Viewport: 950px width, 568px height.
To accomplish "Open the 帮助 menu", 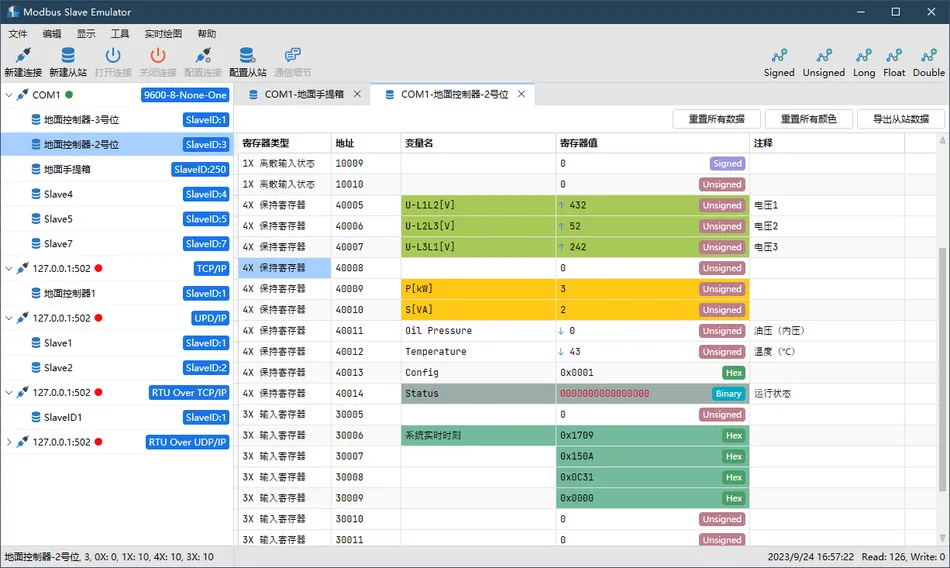I will tap(207, 33).
